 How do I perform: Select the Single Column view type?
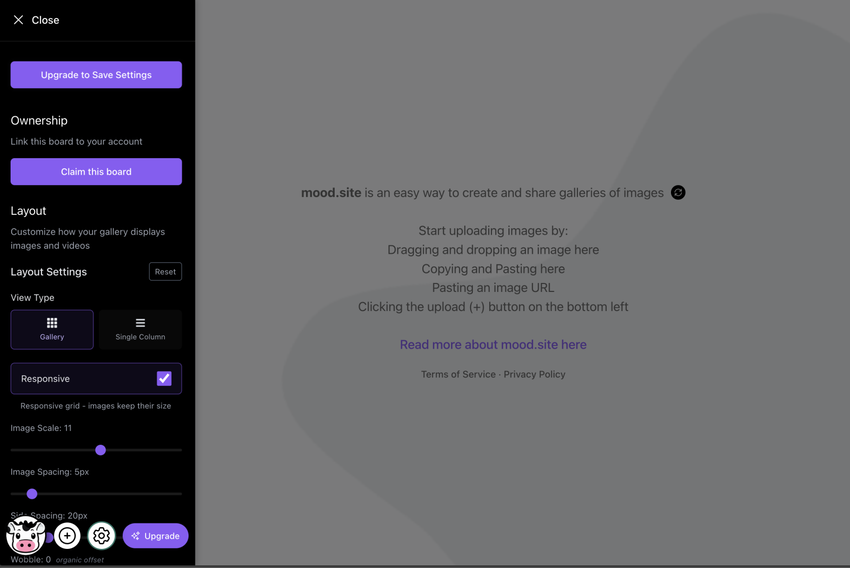(x=140, y=329)
